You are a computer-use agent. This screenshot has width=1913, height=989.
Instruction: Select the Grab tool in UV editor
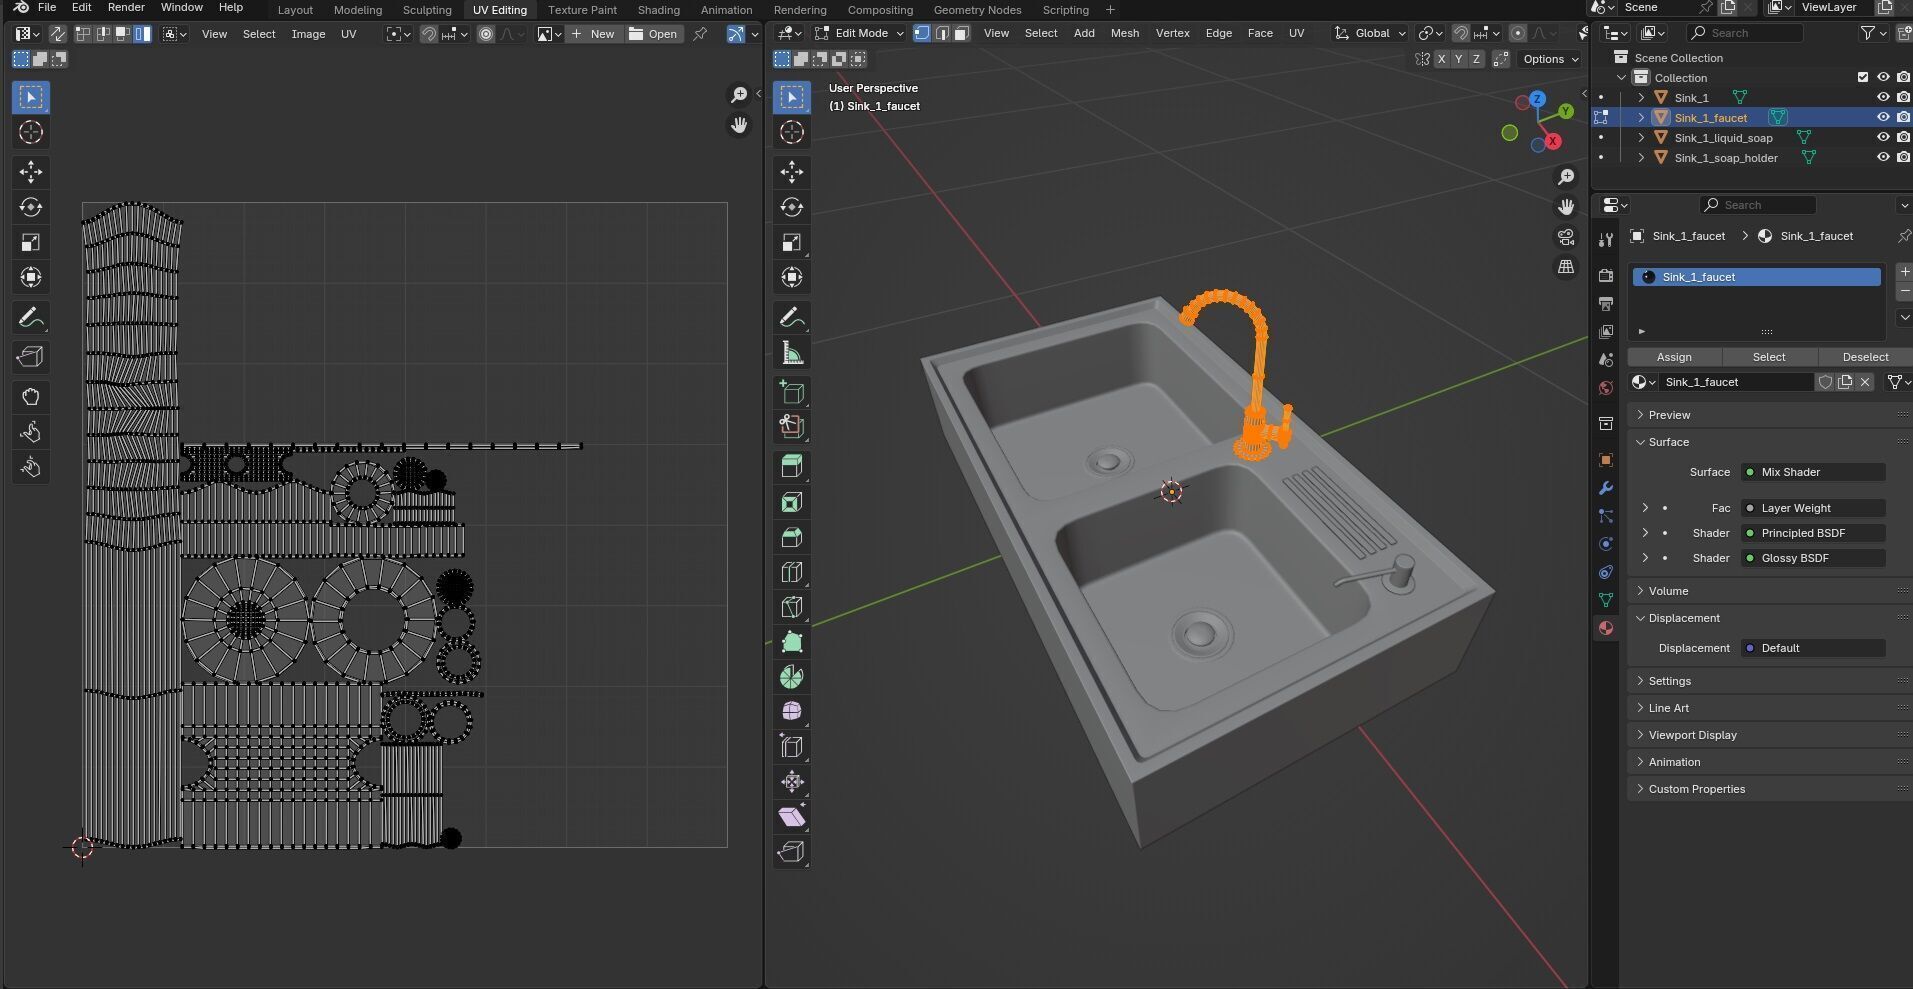pyautogui.click(x=31, y=397)
